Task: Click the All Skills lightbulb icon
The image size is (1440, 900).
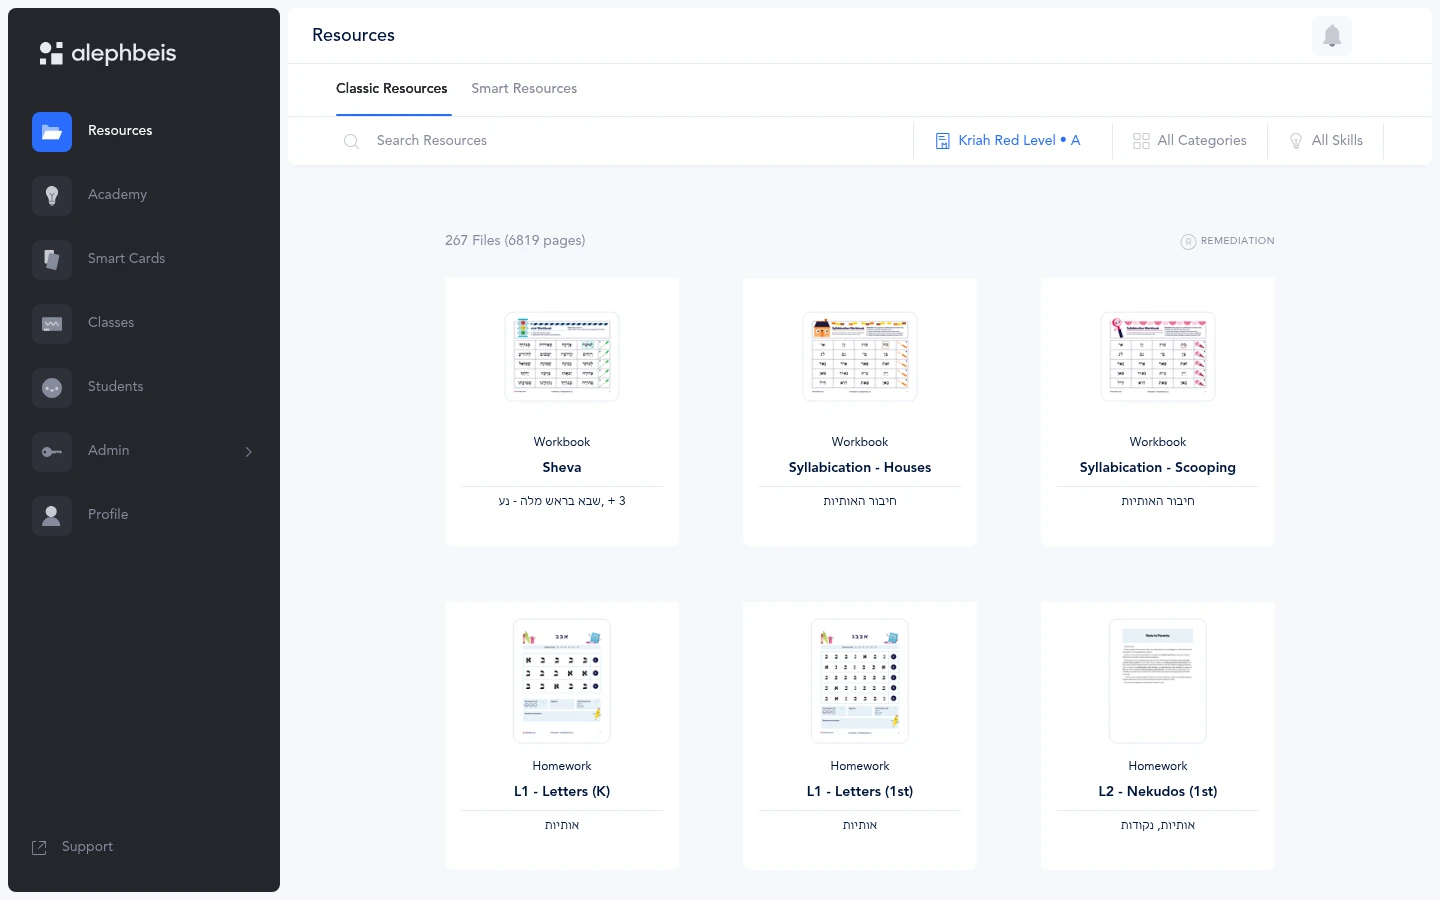Action: pyautogui.click(x=1296, y=141)
